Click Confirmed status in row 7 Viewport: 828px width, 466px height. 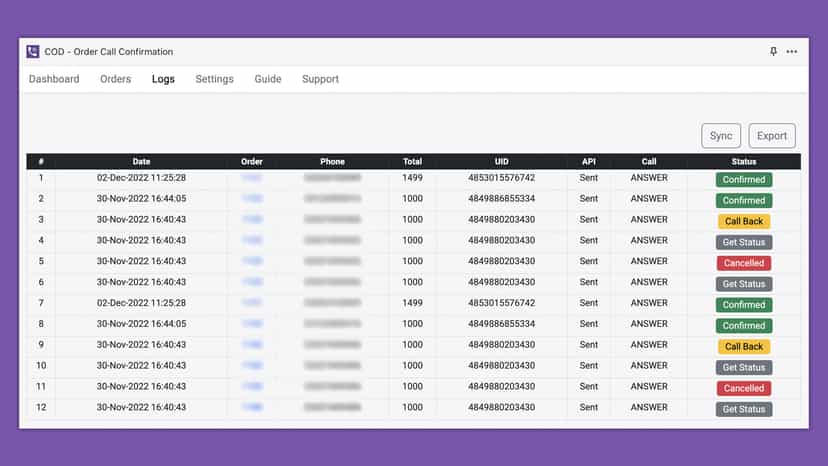pos(744,305)
